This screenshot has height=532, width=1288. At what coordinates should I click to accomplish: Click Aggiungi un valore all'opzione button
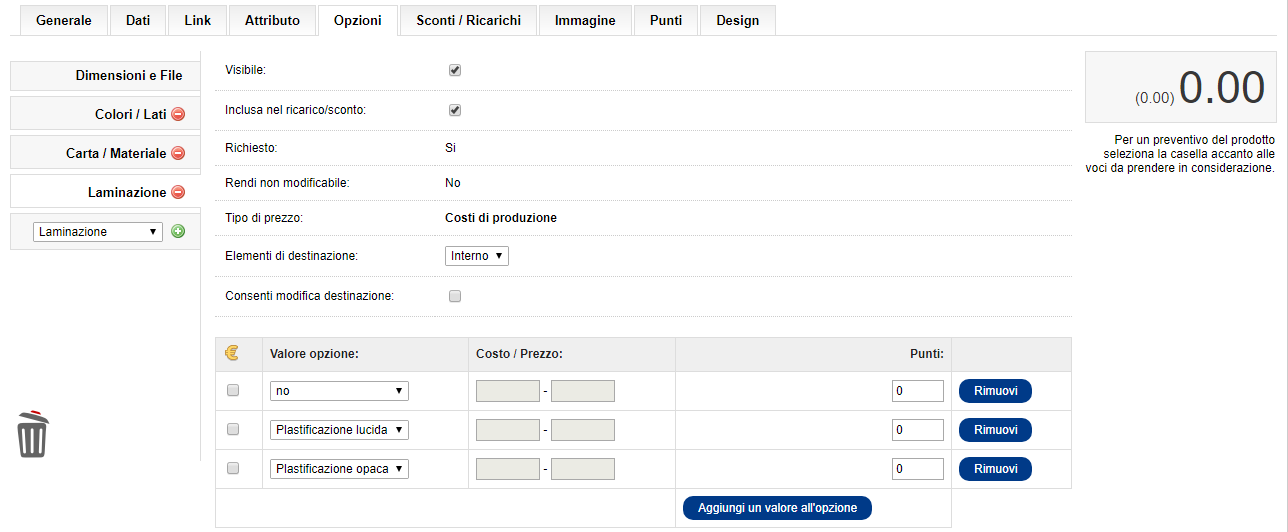pos(778,508)
